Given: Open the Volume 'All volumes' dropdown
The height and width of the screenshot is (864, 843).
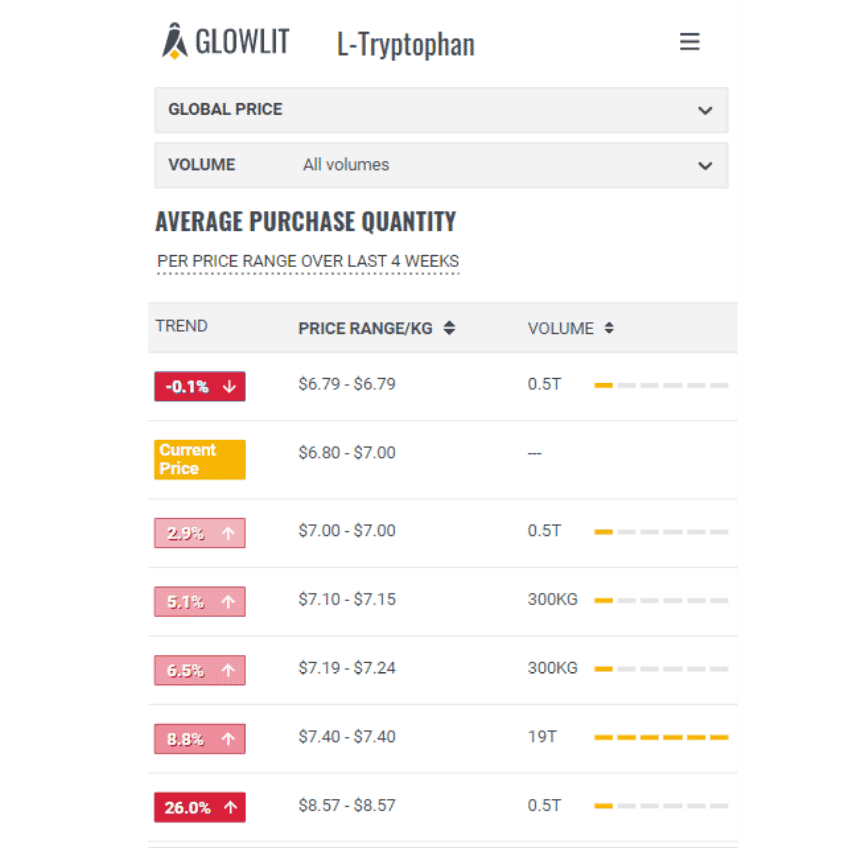Looking at the screenshot, I should pyautogui.click(x=440, y=165).
